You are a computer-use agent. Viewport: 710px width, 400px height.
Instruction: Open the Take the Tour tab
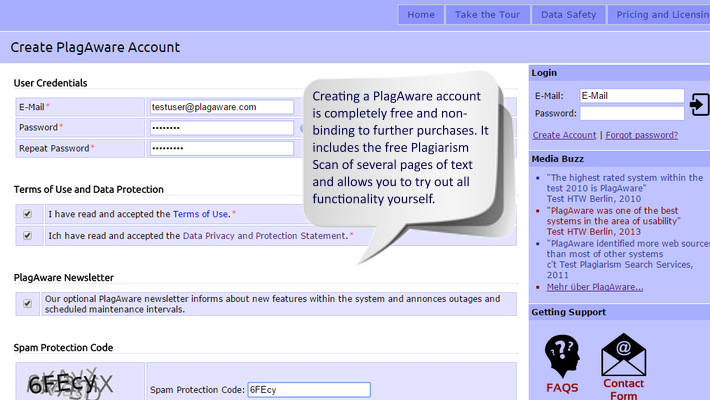tap(488, 14)
